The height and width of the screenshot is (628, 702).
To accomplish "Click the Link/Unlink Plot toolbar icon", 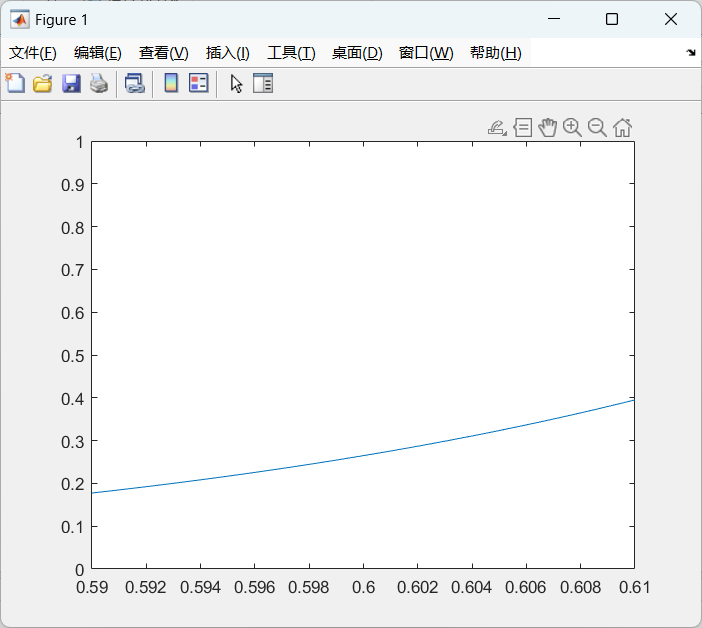I will tap(134, 84).
